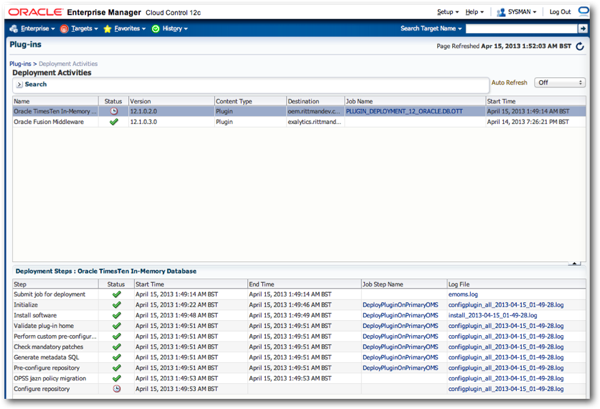Sort by the Name column header
600x409 pixels.
click(x=55, y=101)
